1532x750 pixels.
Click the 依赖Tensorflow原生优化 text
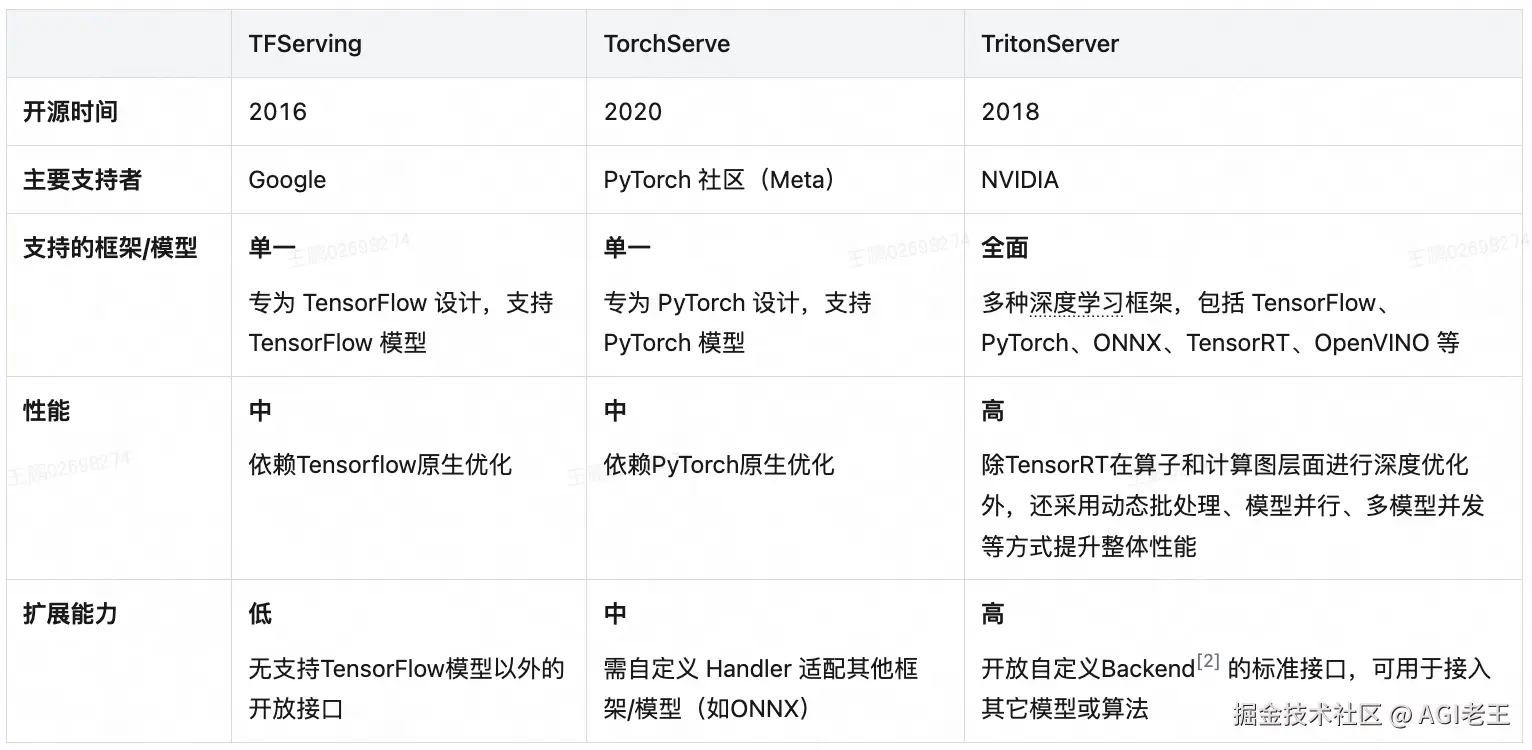tap(380, 465)
